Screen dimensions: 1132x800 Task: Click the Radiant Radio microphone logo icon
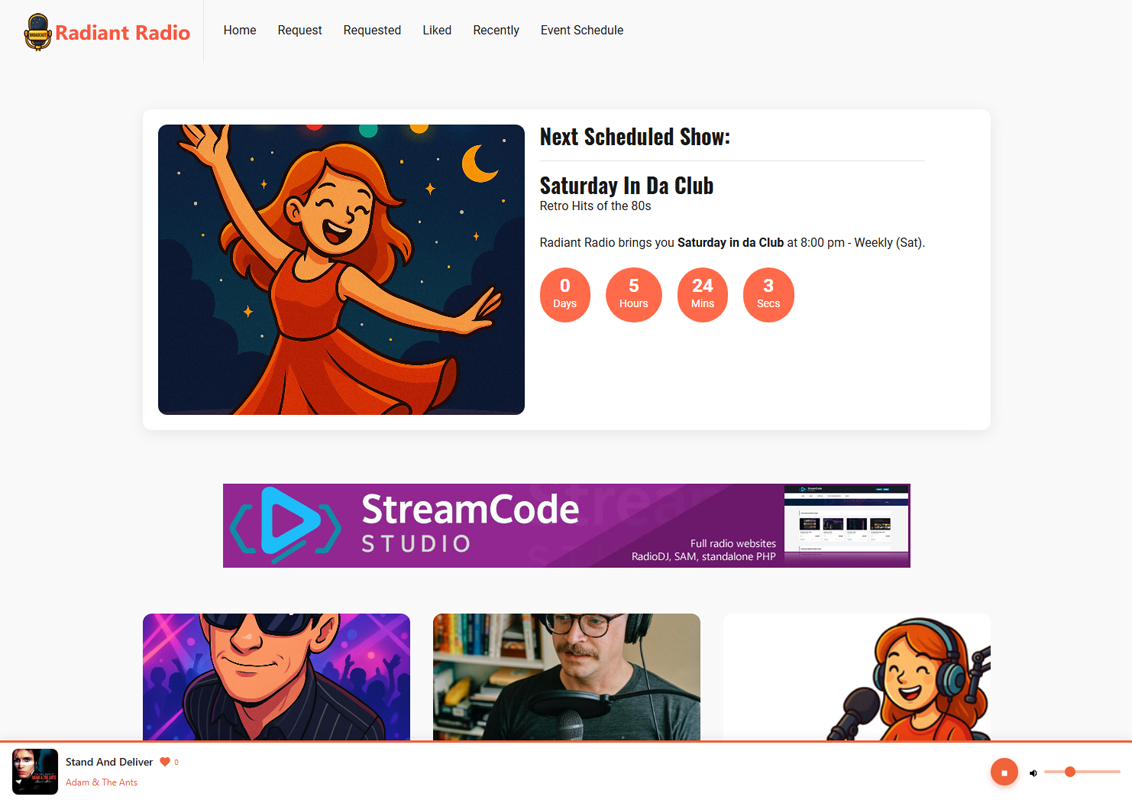(38, 32)
